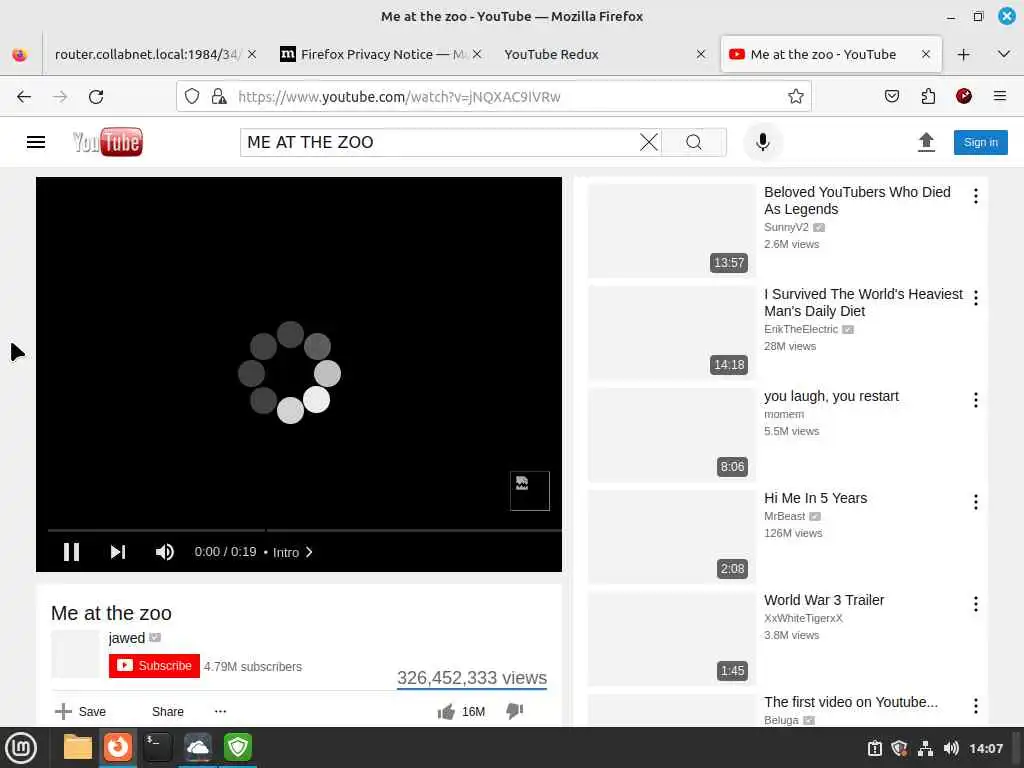The width and height of the screenshot is (1024, 768).
Task: Open menu for The first video on Youtube
Action: pos(976,705)
